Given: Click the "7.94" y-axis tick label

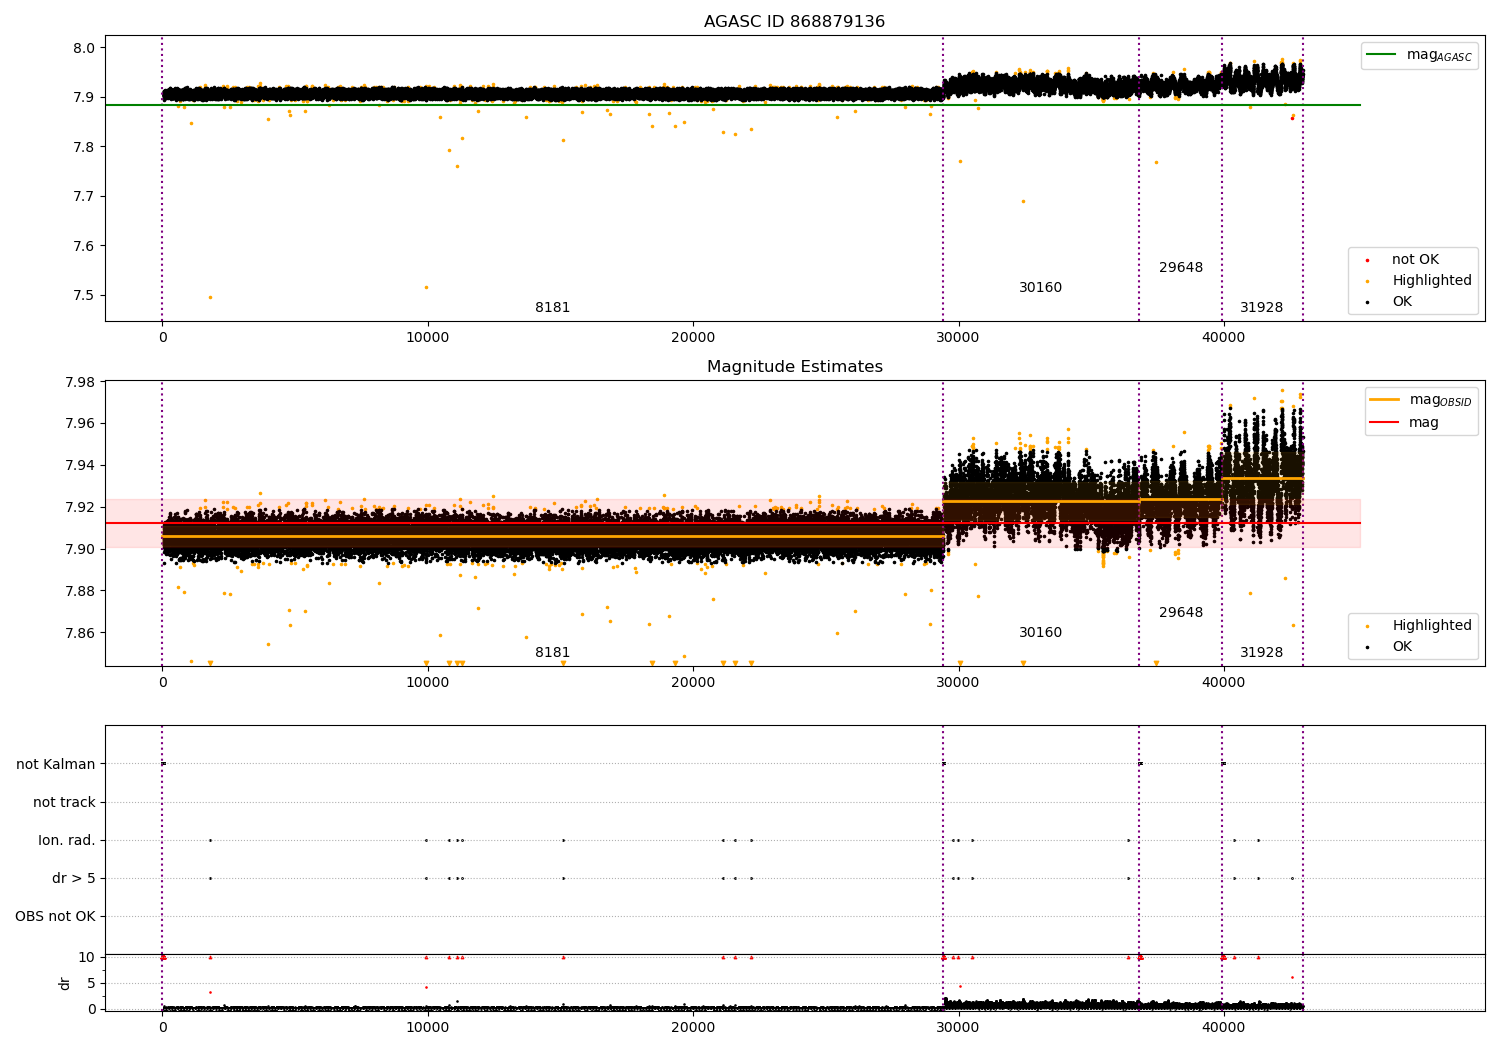Looking at the screenshot, I should coord(80,466).
